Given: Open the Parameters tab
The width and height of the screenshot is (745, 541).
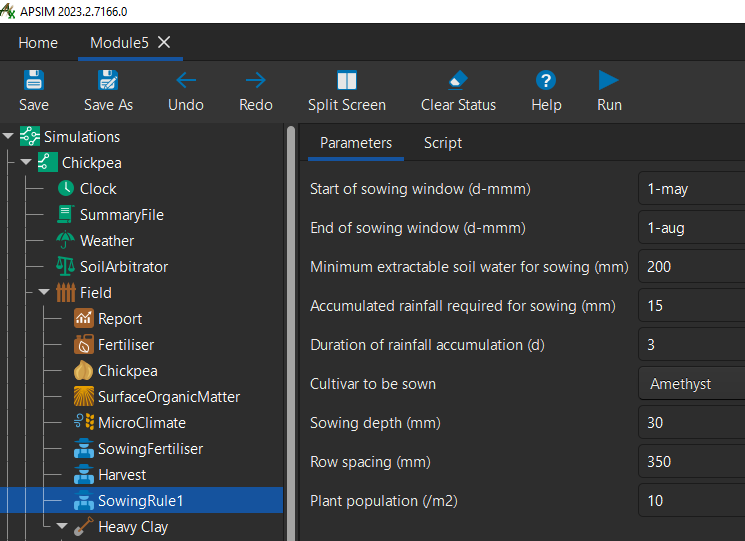Looking at the screenshot, I should coord(356,143).
